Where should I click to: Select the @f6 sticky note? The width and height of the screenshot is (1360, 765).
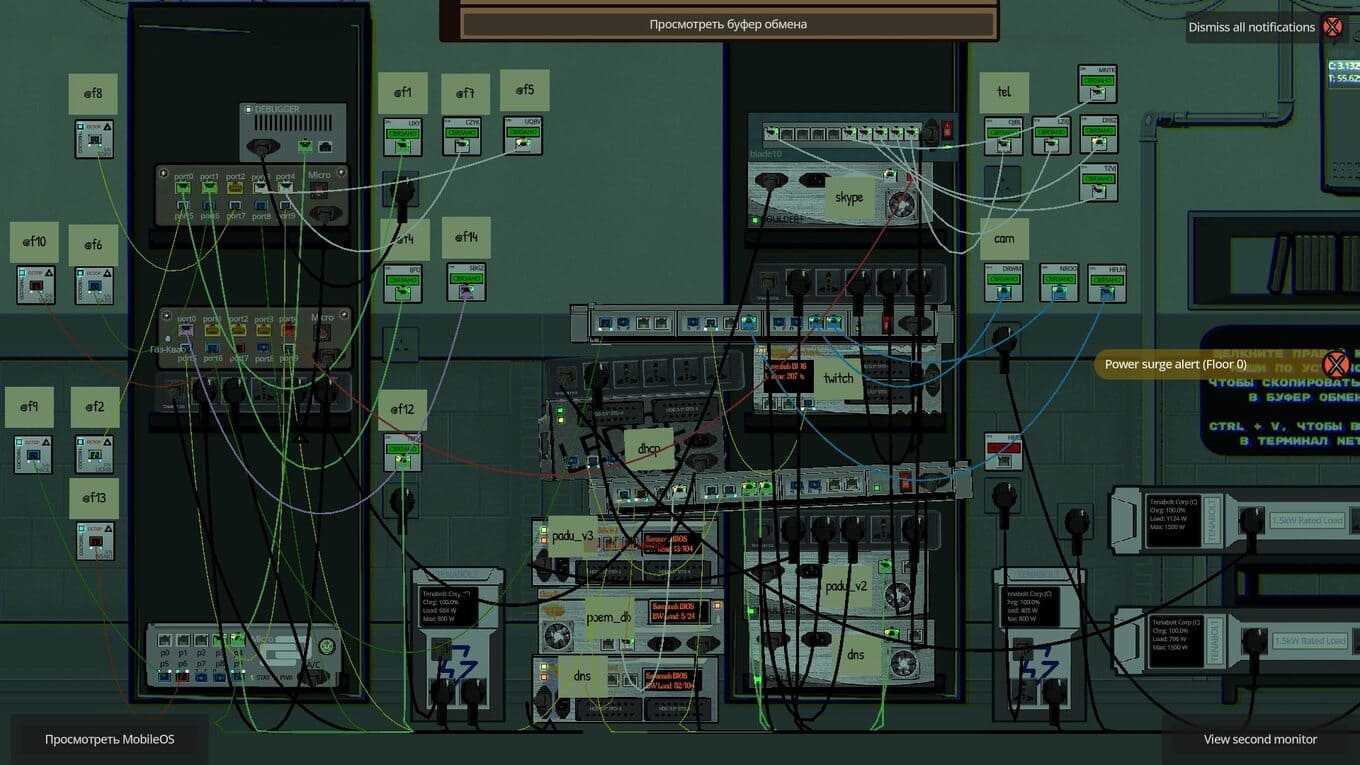tap(93, 245)
